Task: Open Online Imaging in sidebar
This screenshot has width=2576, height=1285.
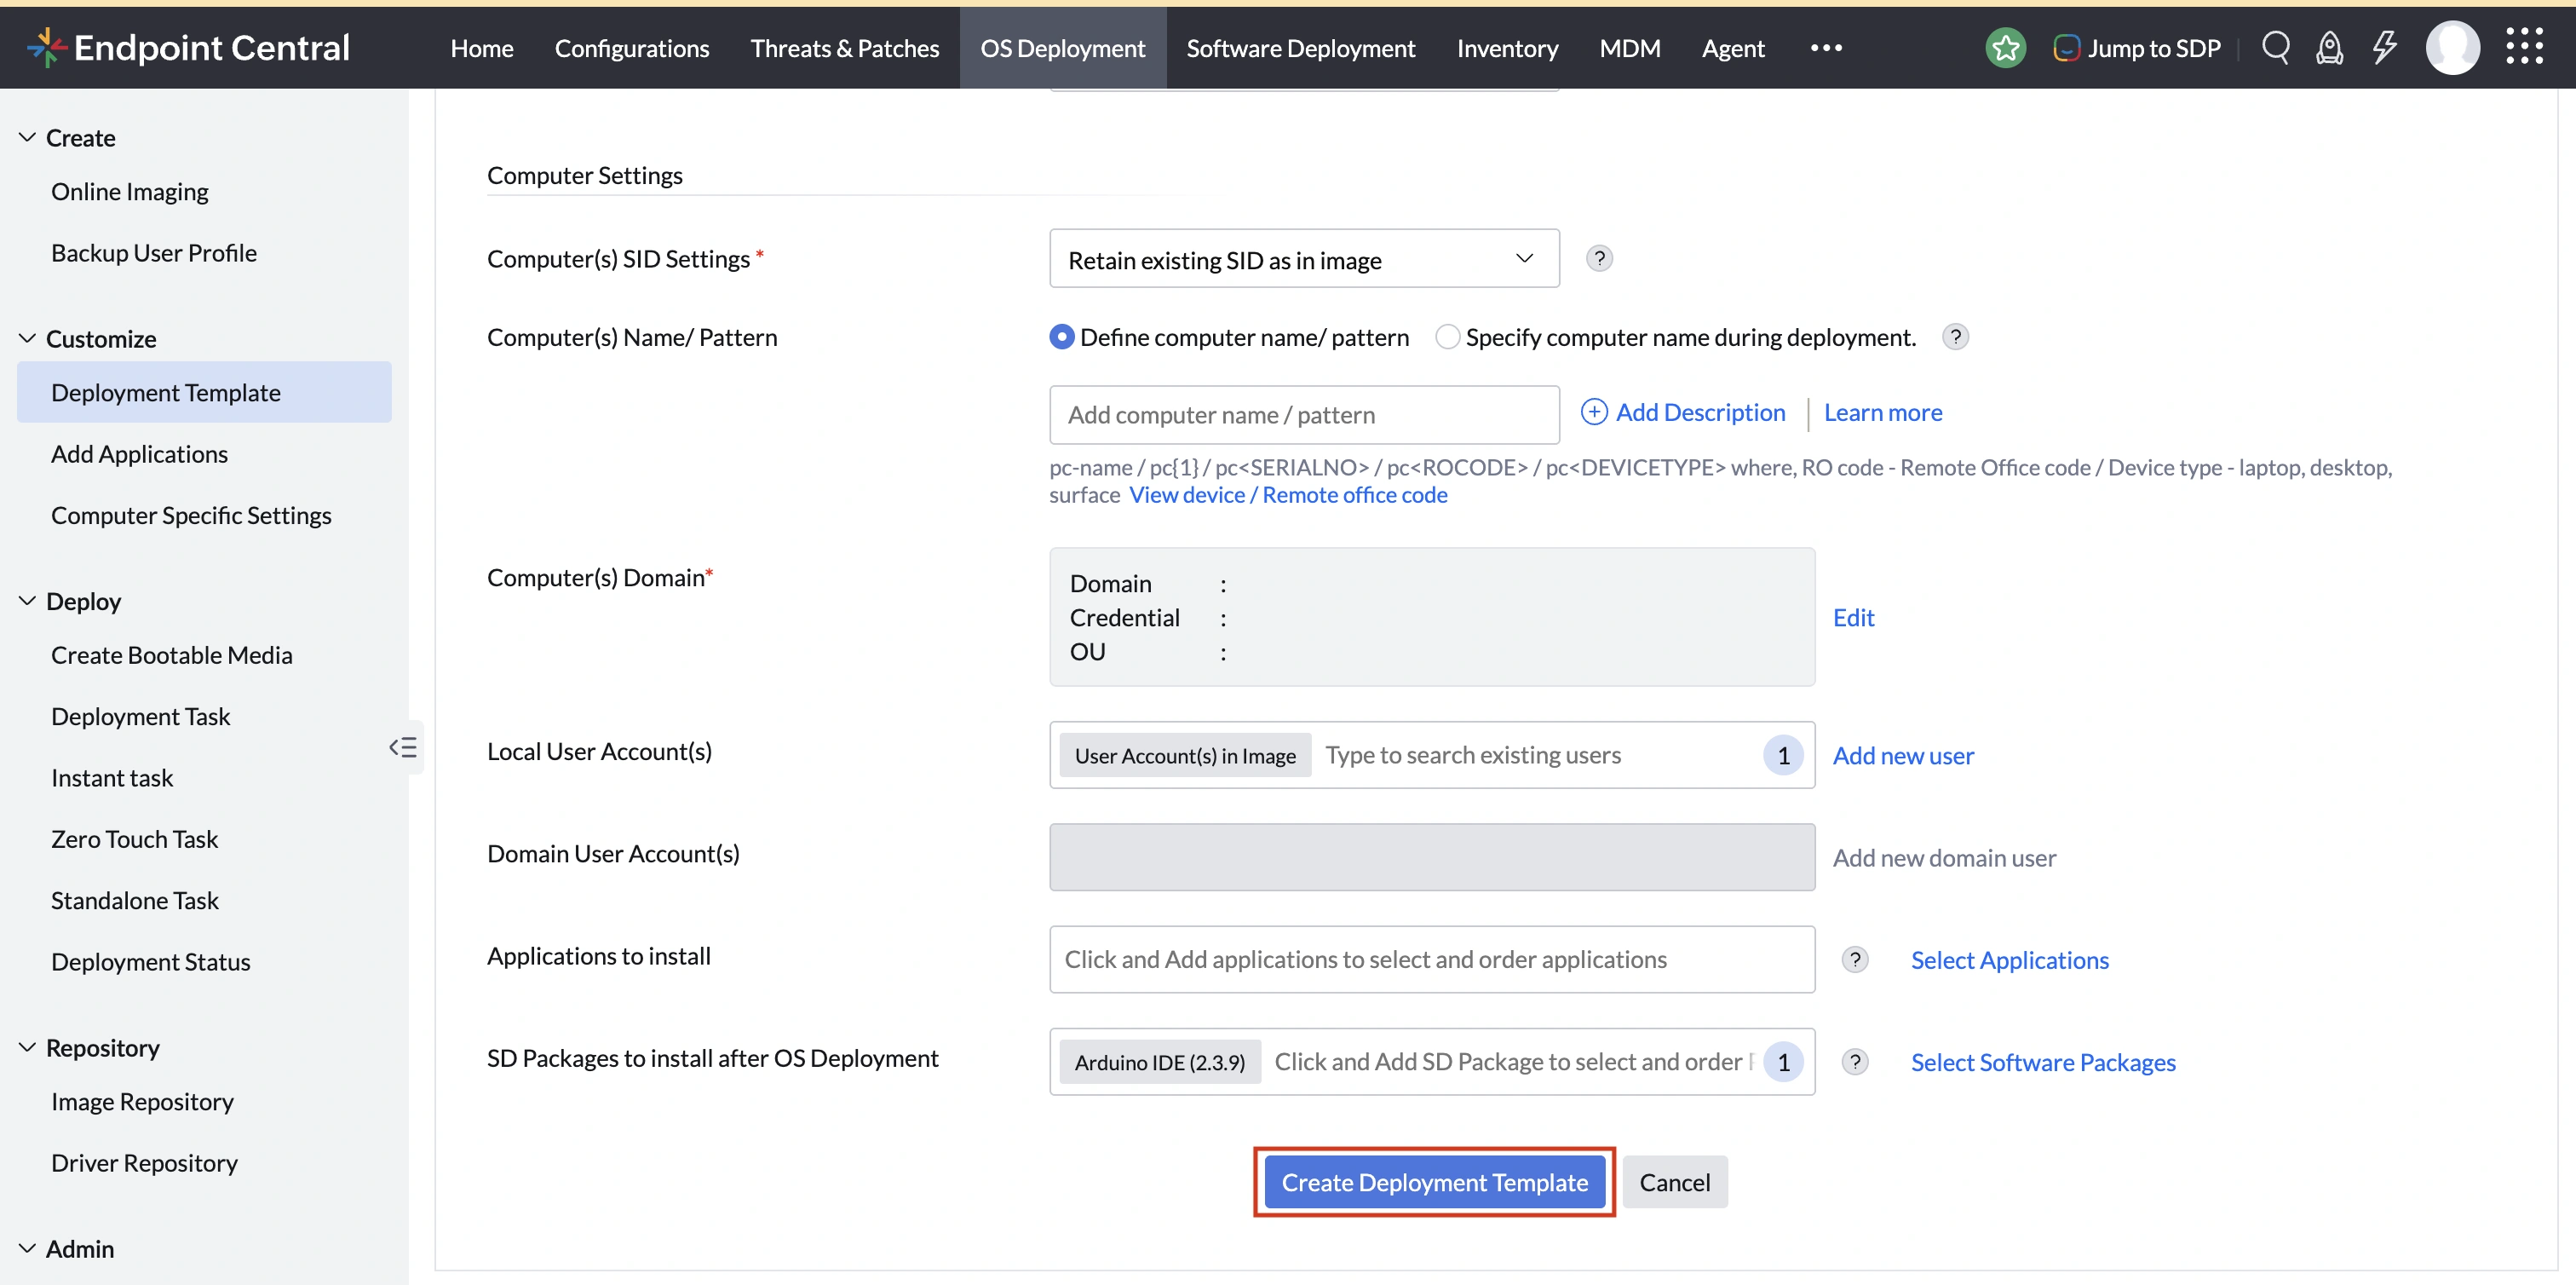Action: tap(129, 191)
